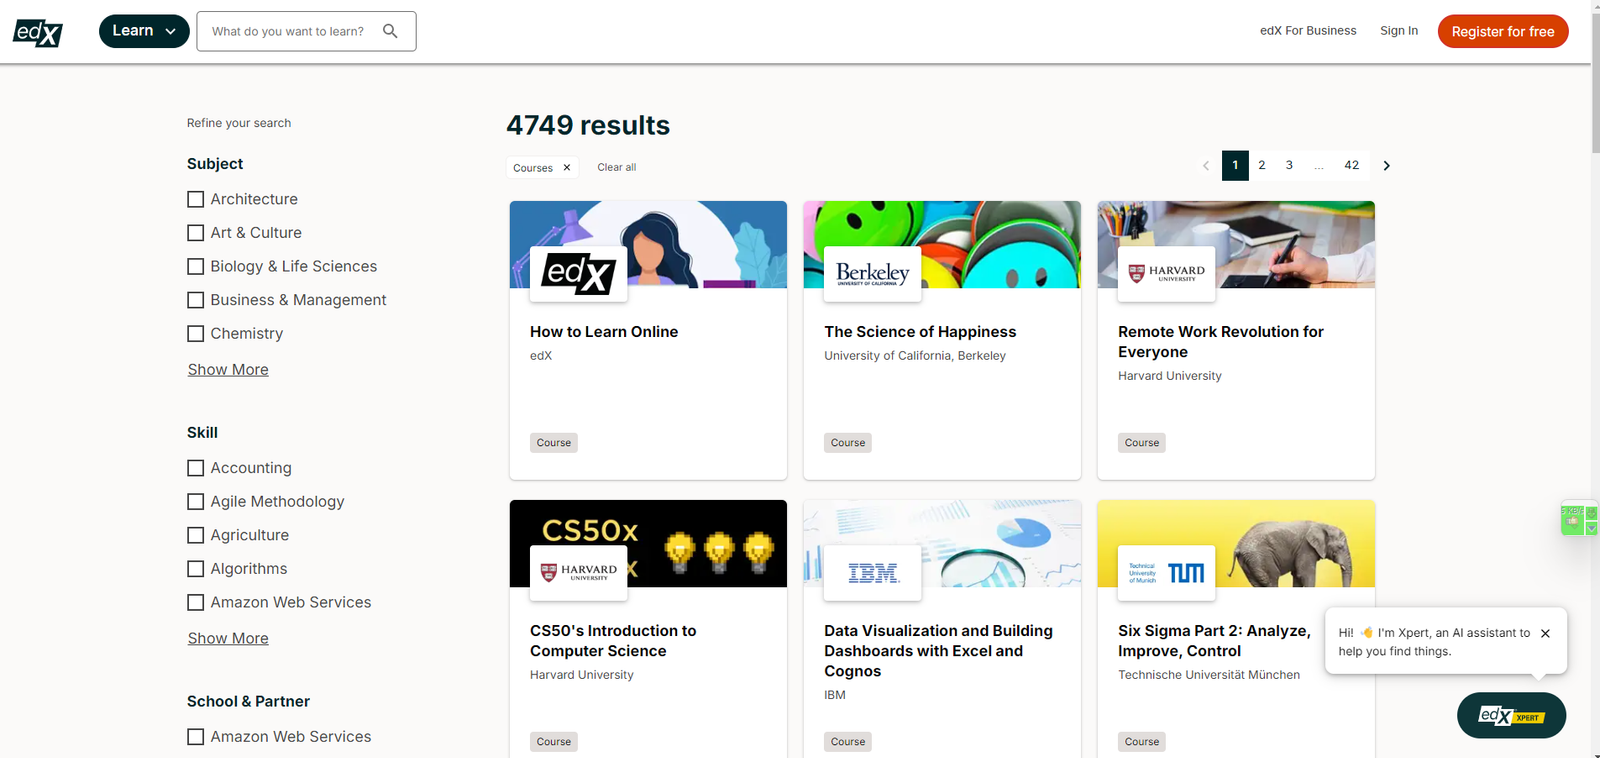Check the Agile Methodology filter
This screenshot has width=1600, height=758.
click(x=196, y=501)
